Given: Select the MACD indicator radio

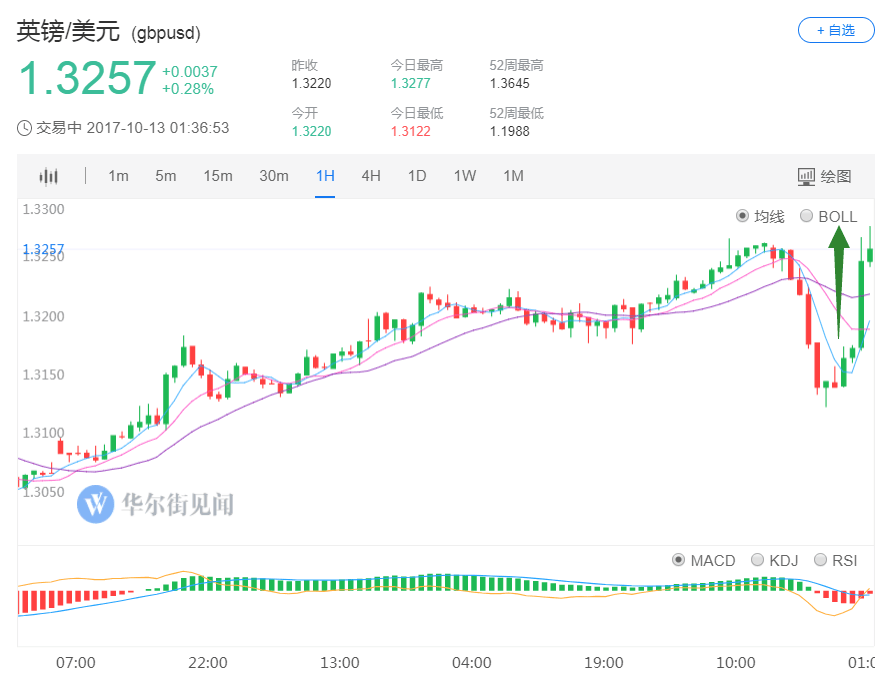Looking at the screenshot, I should click(679, 560).
